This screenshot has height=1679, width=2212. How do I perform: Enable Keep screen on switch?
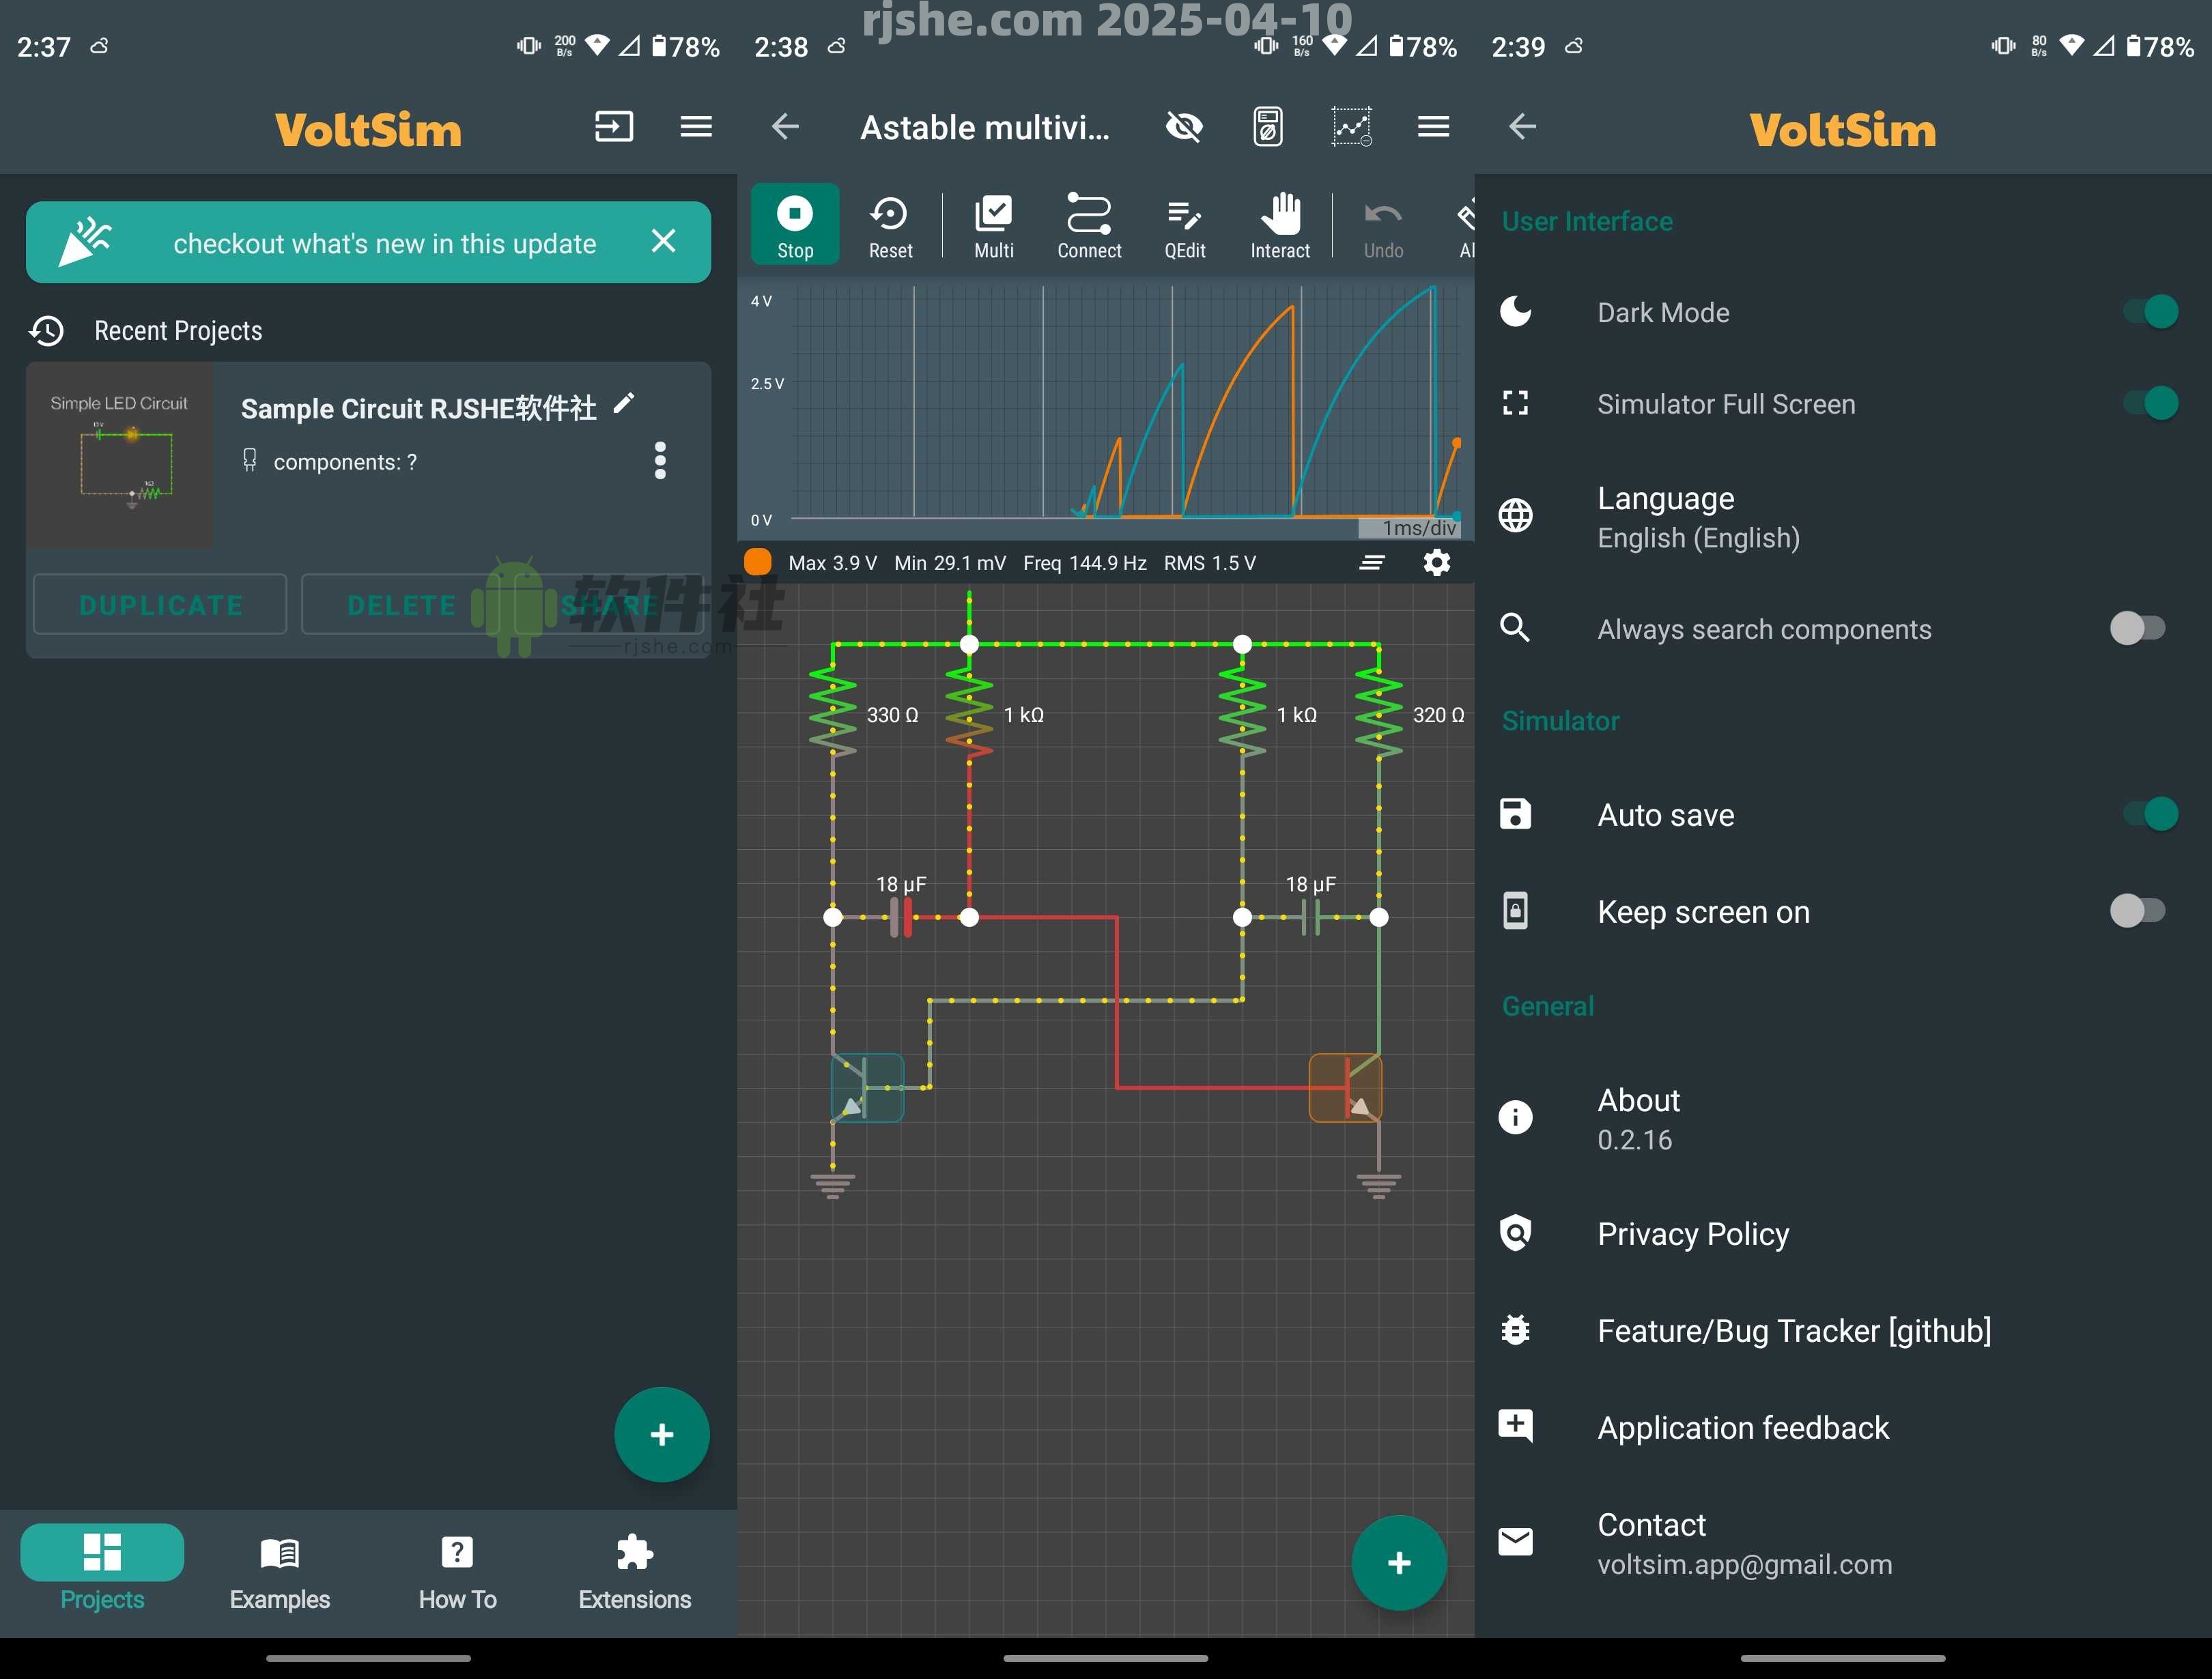pos(2138,911)
